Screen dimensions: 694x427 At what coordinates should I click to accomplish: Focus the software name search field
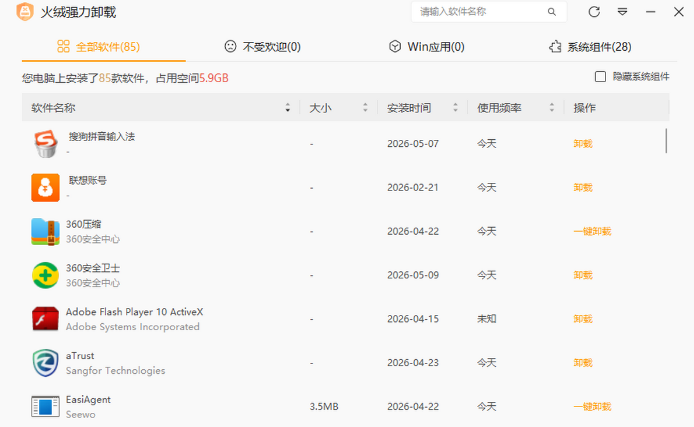(489, 12)
